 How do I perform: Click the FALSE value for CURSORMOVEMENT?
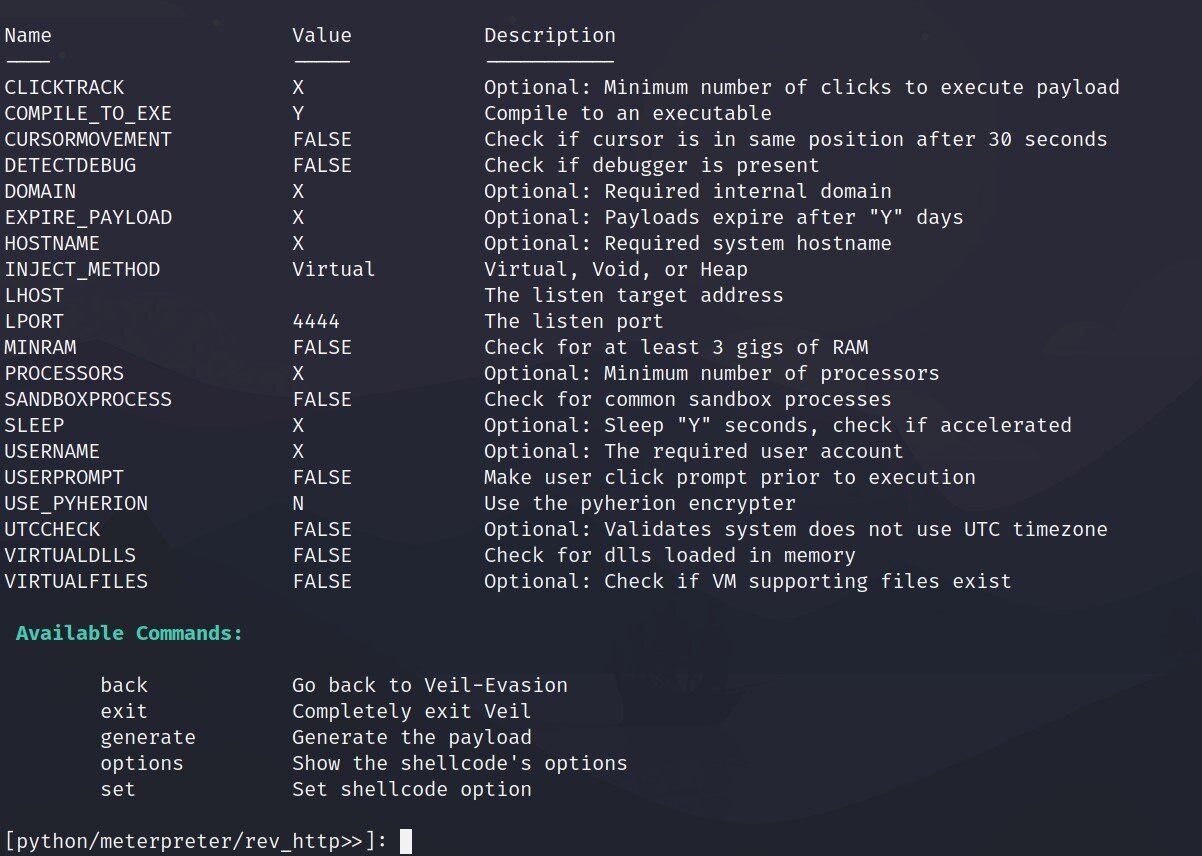pyautogui.click(x=322, y=139)
